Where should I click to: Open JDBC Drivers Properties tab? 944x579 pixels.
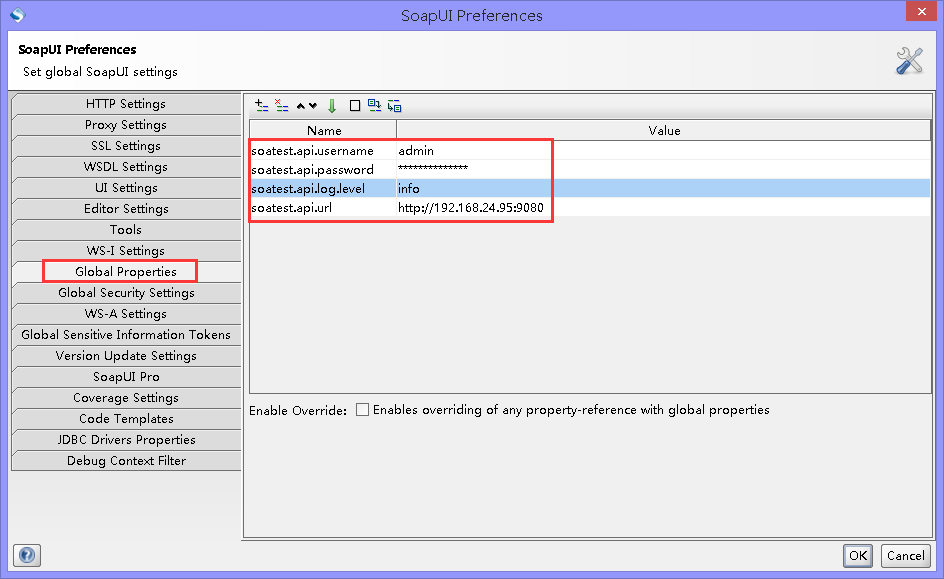click(126, 440)
